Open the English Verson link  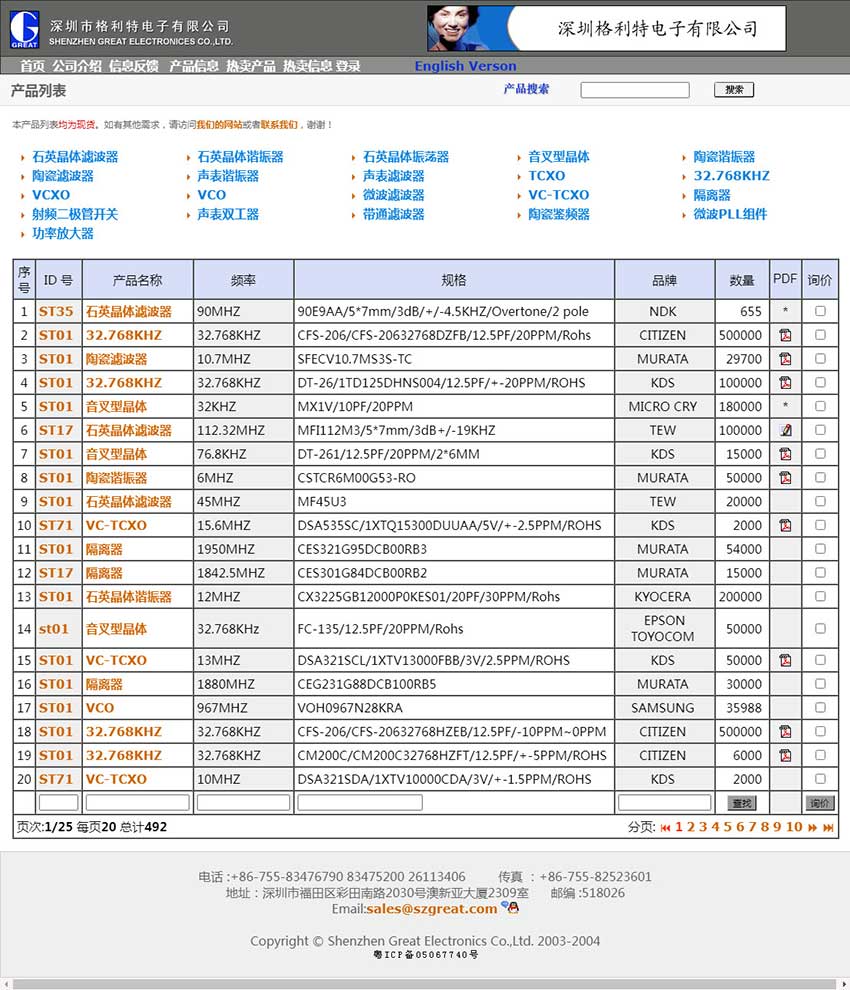click(x=465, y=65)
